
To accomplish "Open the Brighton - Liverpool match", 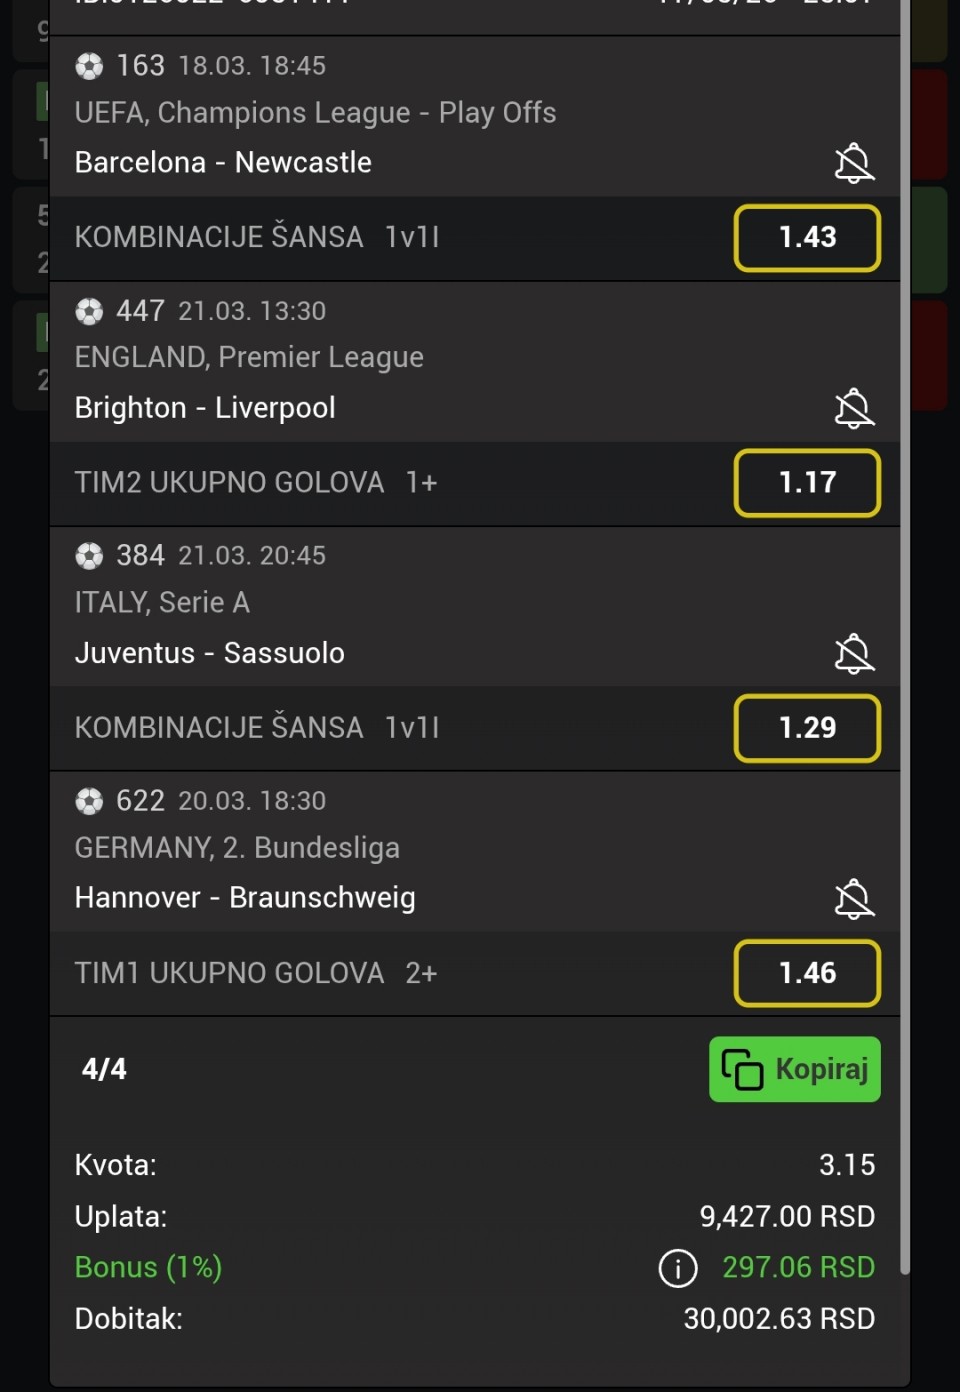I will [205, 408].
